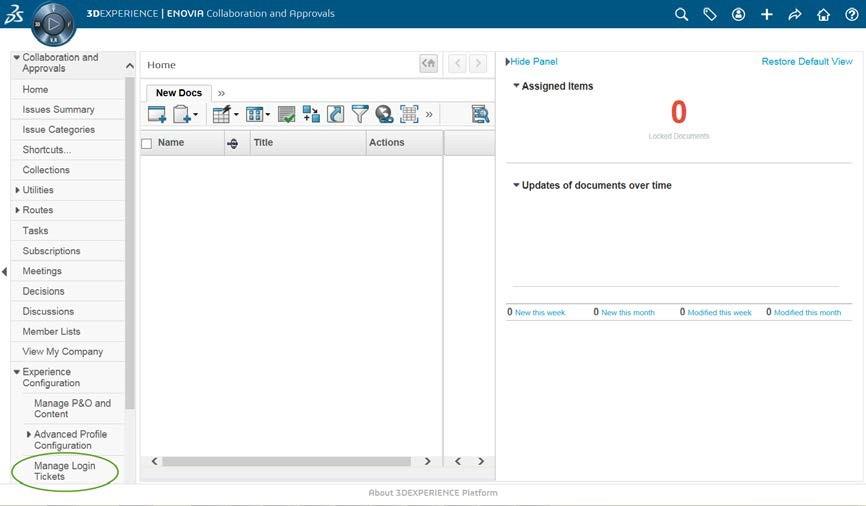The height and width of the screenshot is (506, 866).
Task: Click the create new window icon in toolbar
Action: point(157,114)
